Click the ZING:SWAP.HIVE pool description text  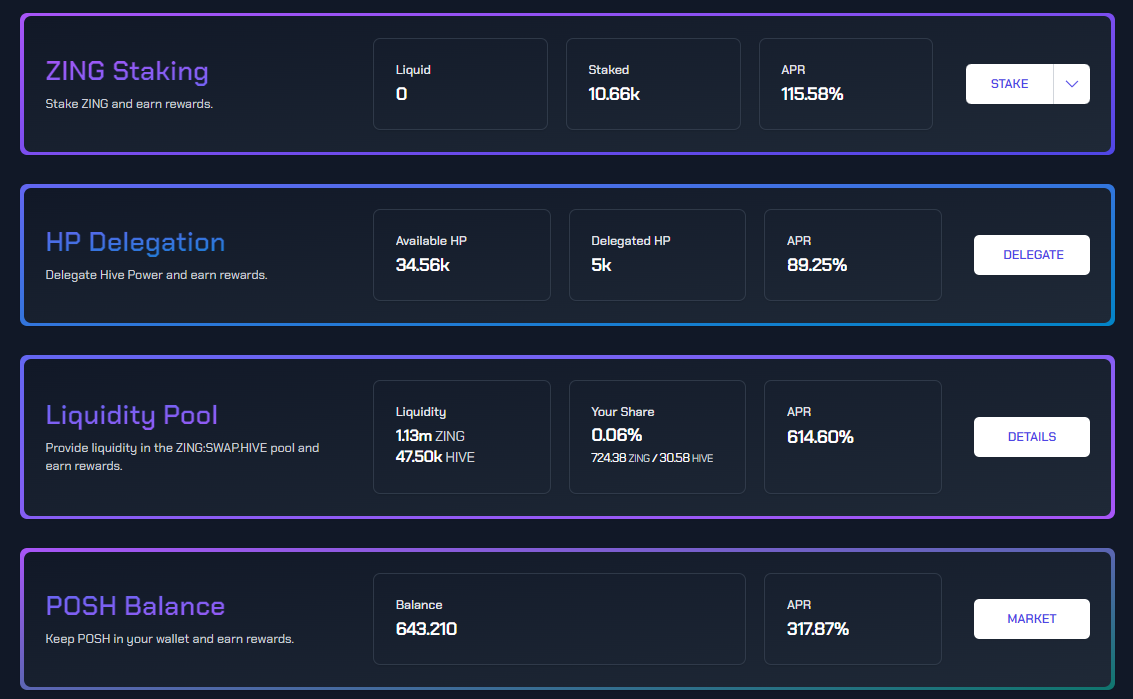point(182,457)
